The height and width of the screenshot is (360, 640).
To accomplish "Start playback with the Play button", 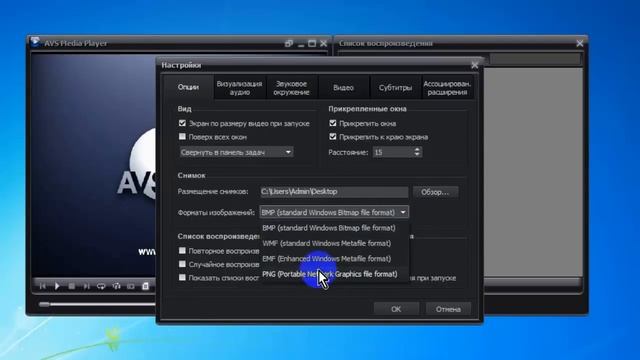I will tap(57, 287).
